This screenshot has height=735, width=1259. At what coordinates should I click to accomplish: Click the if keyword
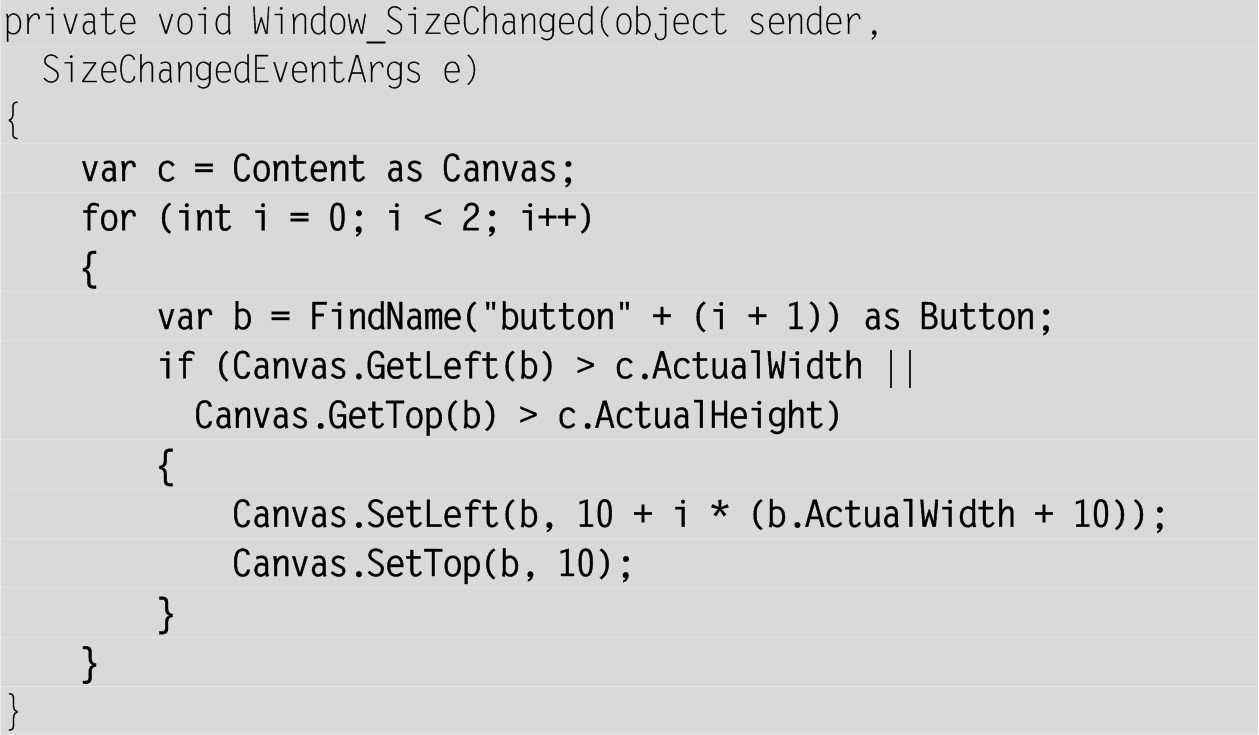tap(176, 366)
